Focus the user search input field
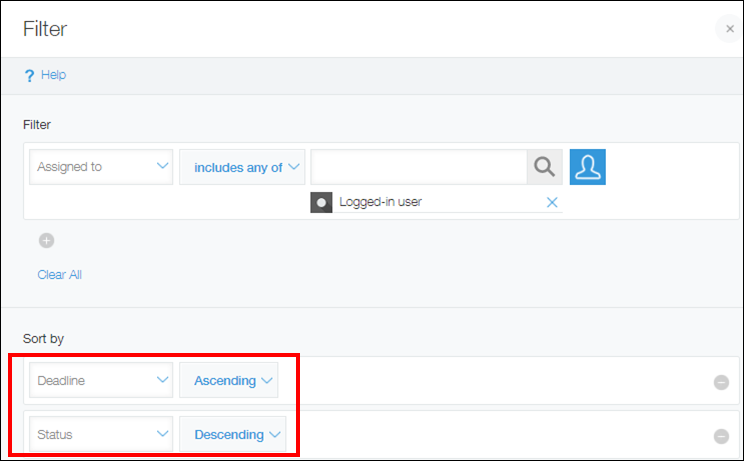This screenshot has width=744, height=461. click(418, 167)
